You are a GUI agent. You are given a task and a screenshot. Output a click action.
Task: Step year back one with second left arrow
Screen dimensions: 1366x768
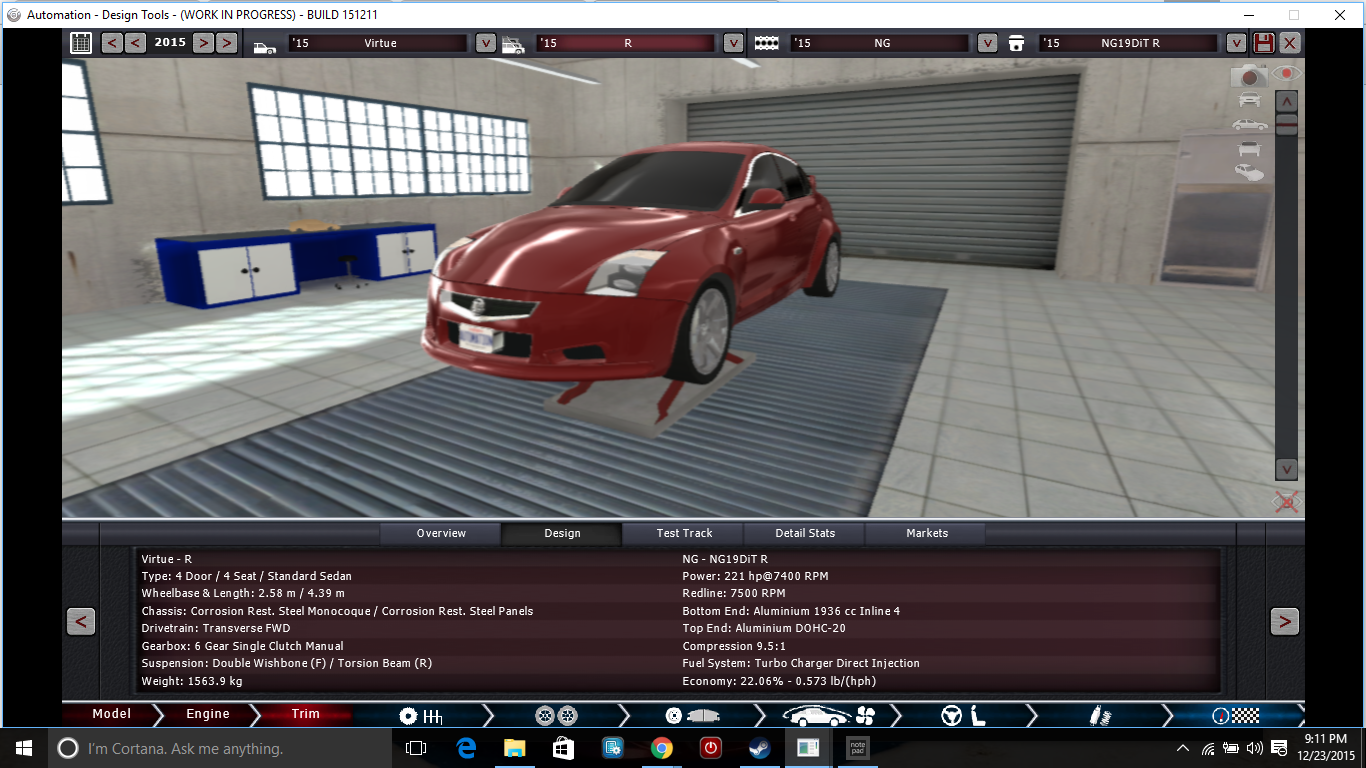point(136,43)
